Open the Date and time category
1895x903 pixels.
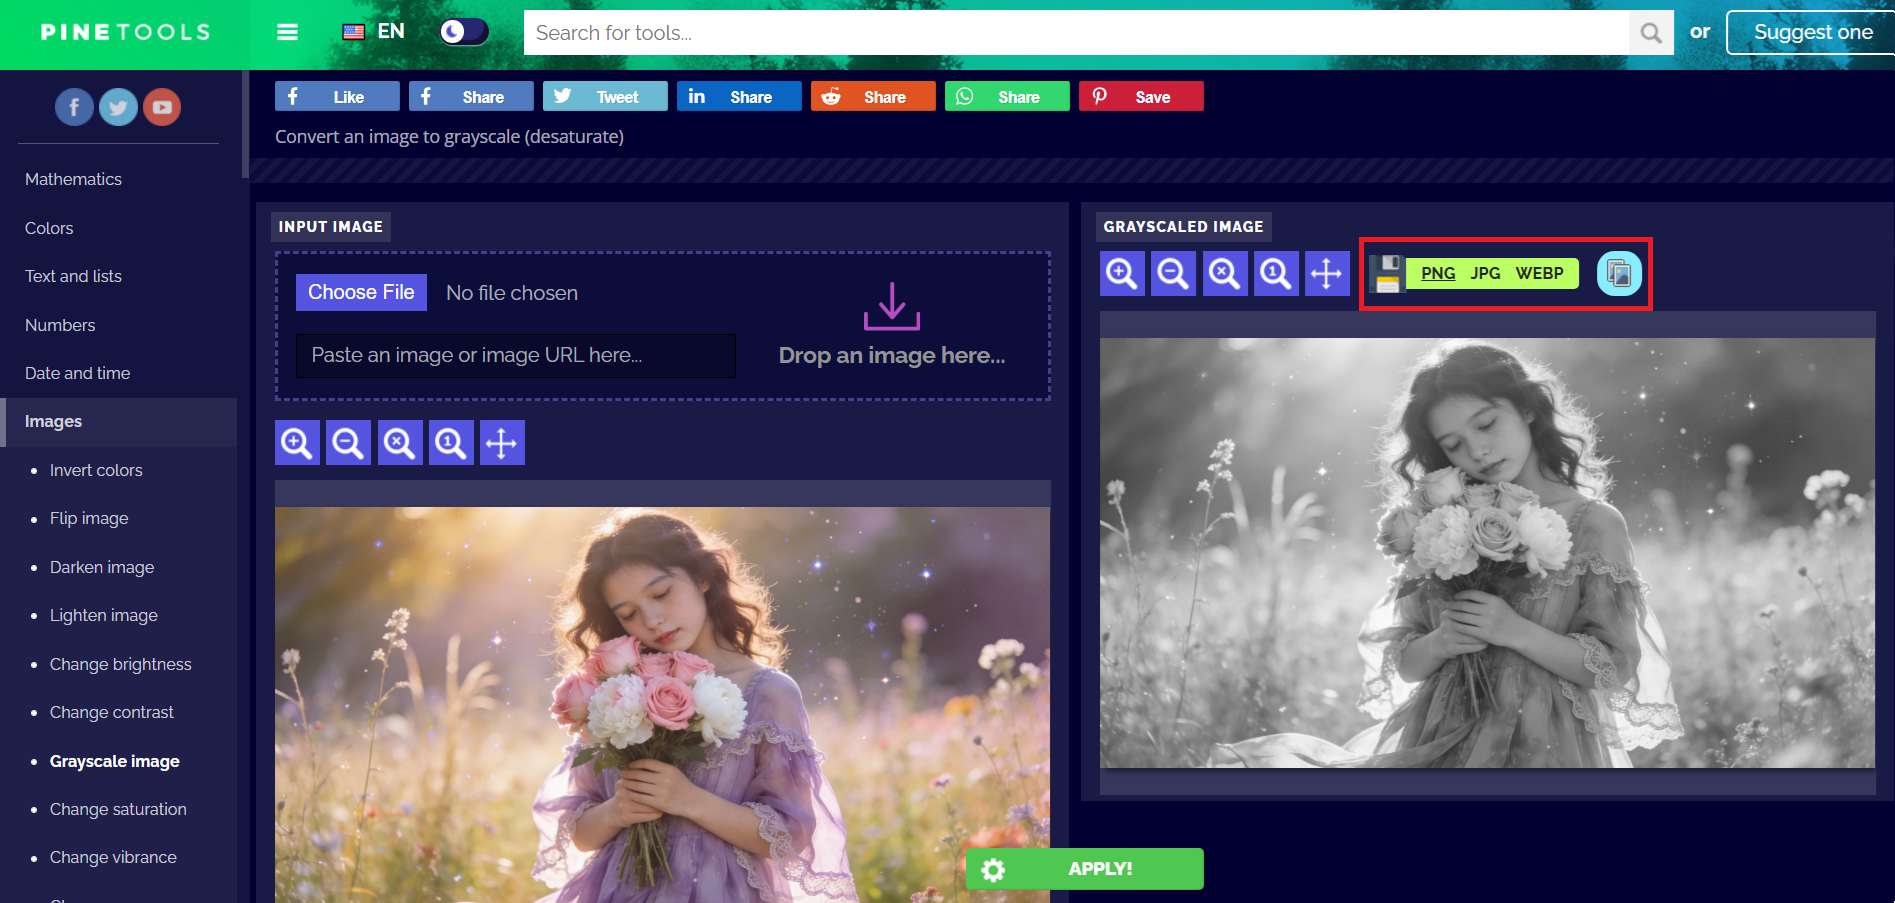pos(77,373)
